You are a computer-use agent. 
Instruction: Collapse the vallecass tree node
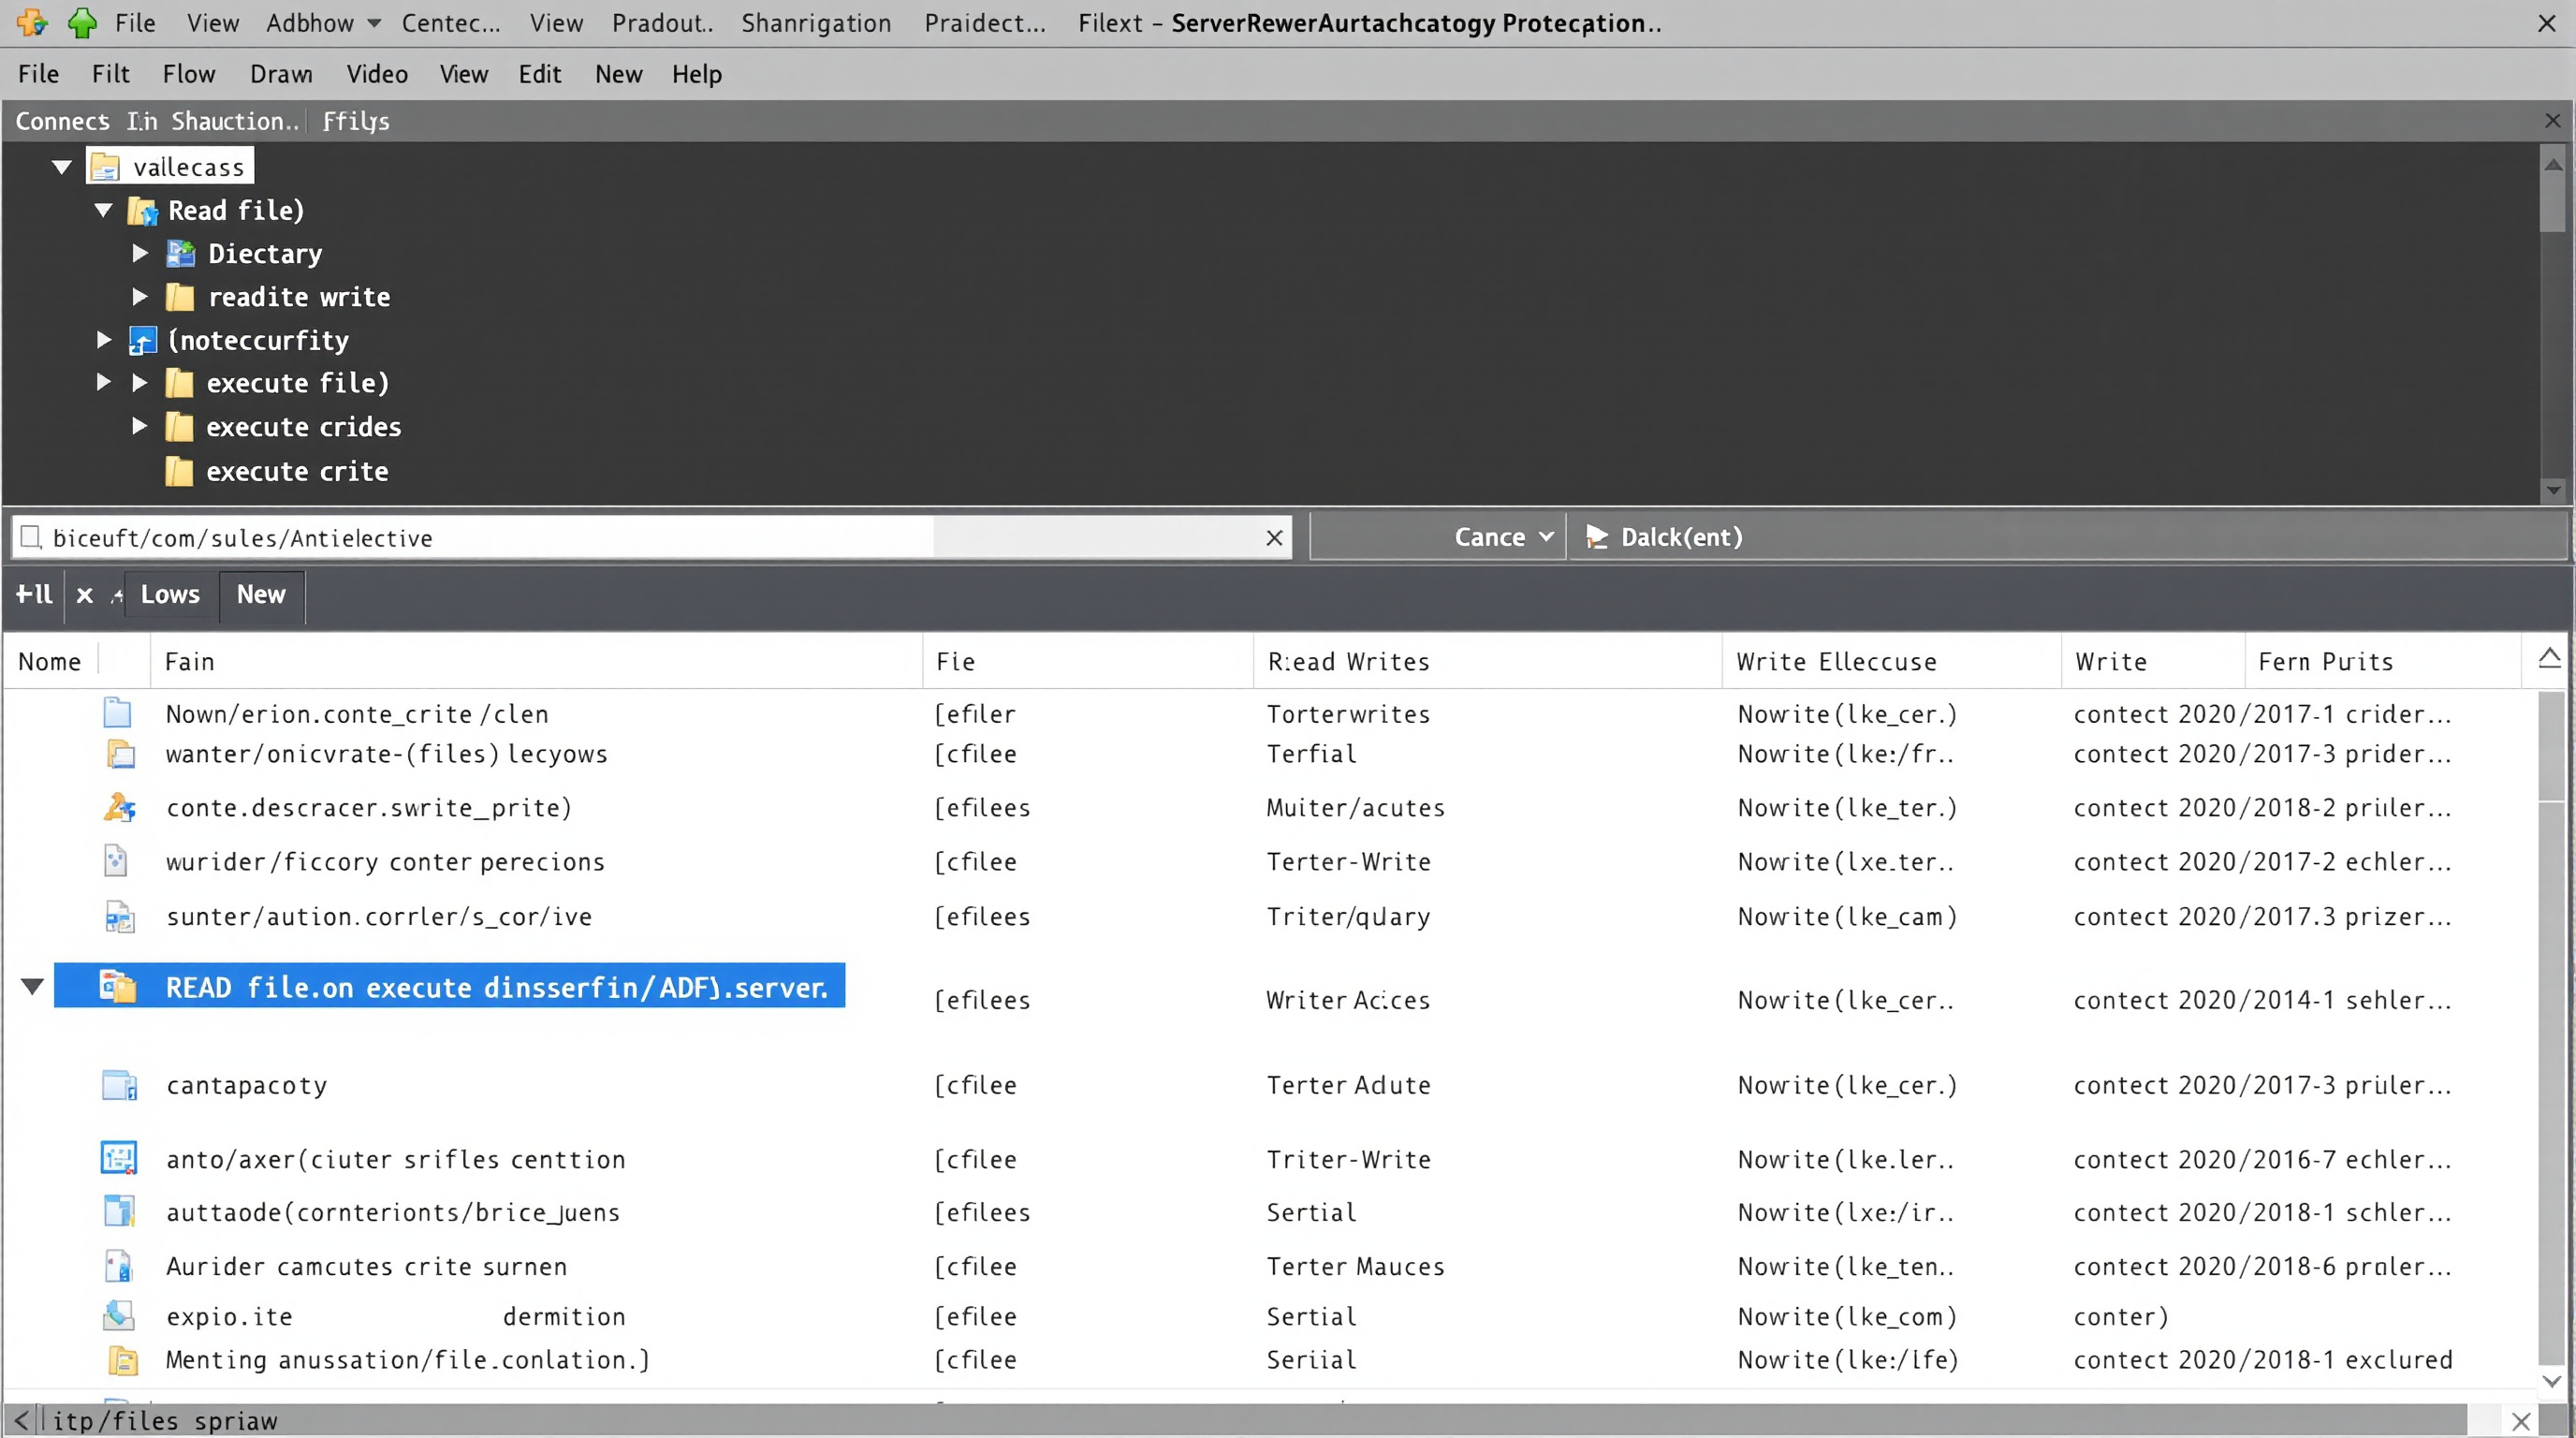(62, 167)
